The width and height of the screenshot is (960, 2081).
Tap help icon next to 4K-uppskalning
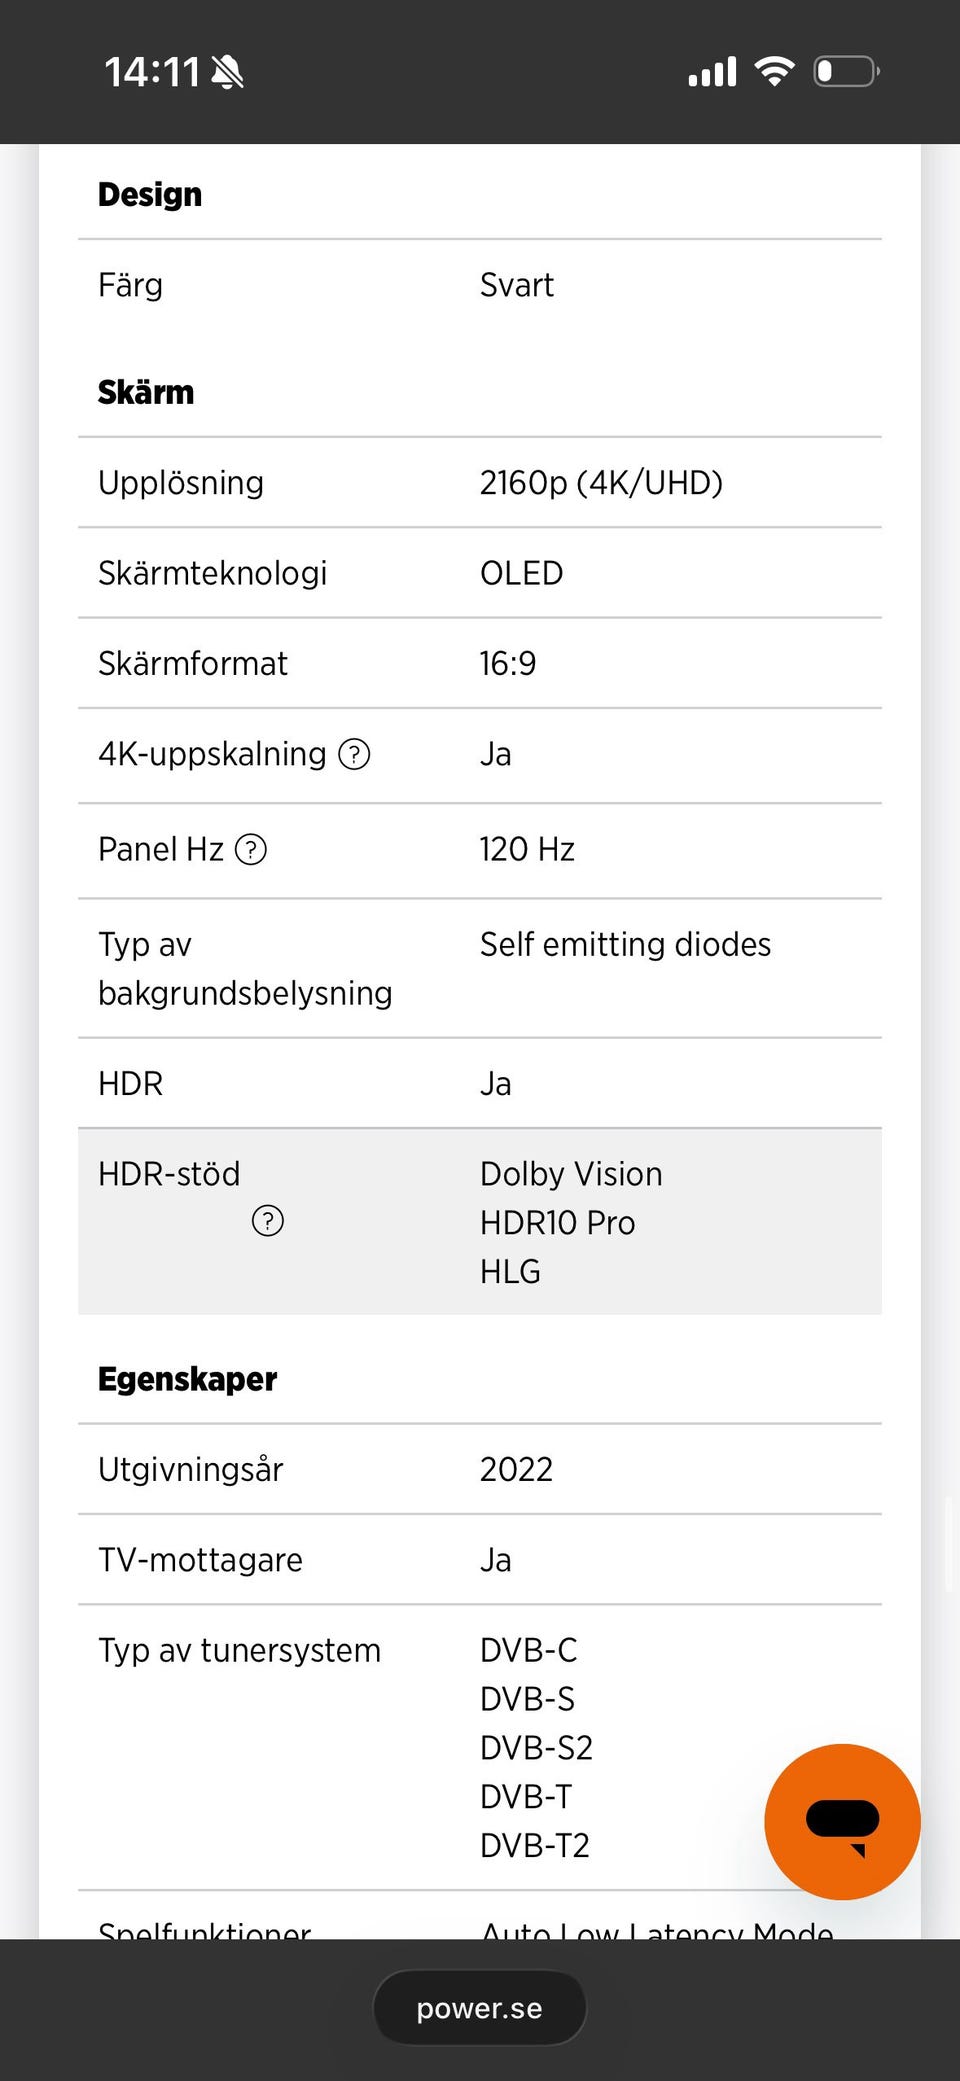(x=354, y=754)
